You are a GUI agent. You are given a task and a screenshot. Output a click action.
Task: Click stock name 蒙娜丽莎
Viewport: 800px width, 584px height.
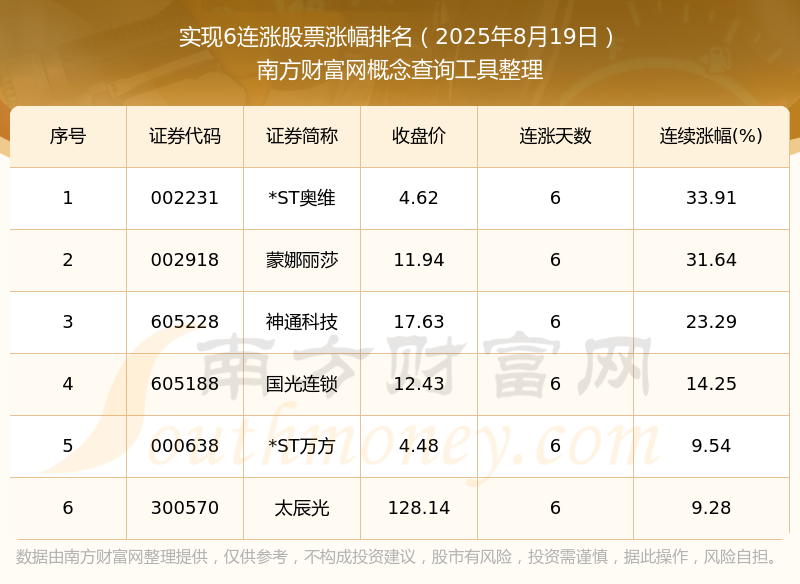tap(302, 260)
